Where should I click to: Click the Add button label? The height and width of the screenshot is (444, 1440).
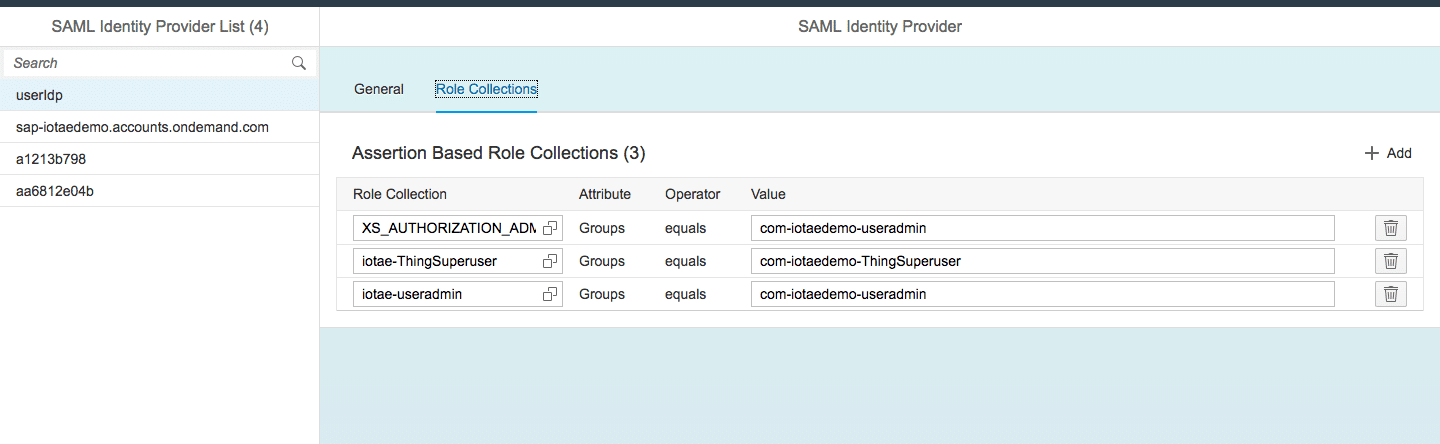click(1399, 153)
